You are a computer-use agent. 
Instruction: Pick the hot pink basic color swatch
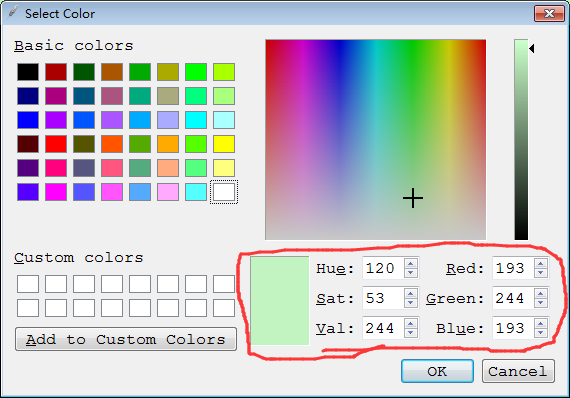(56, 168)
